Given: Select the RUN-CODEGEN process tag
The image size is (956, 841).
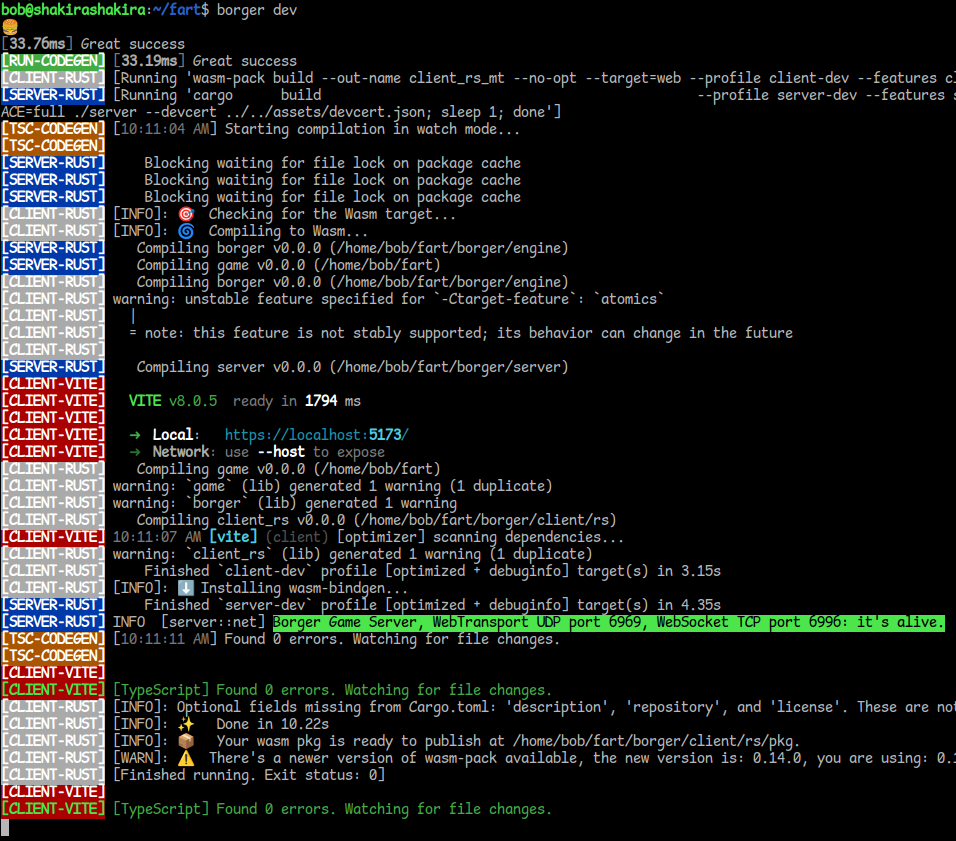Looking at the screenshot, I should pos(53,60).
